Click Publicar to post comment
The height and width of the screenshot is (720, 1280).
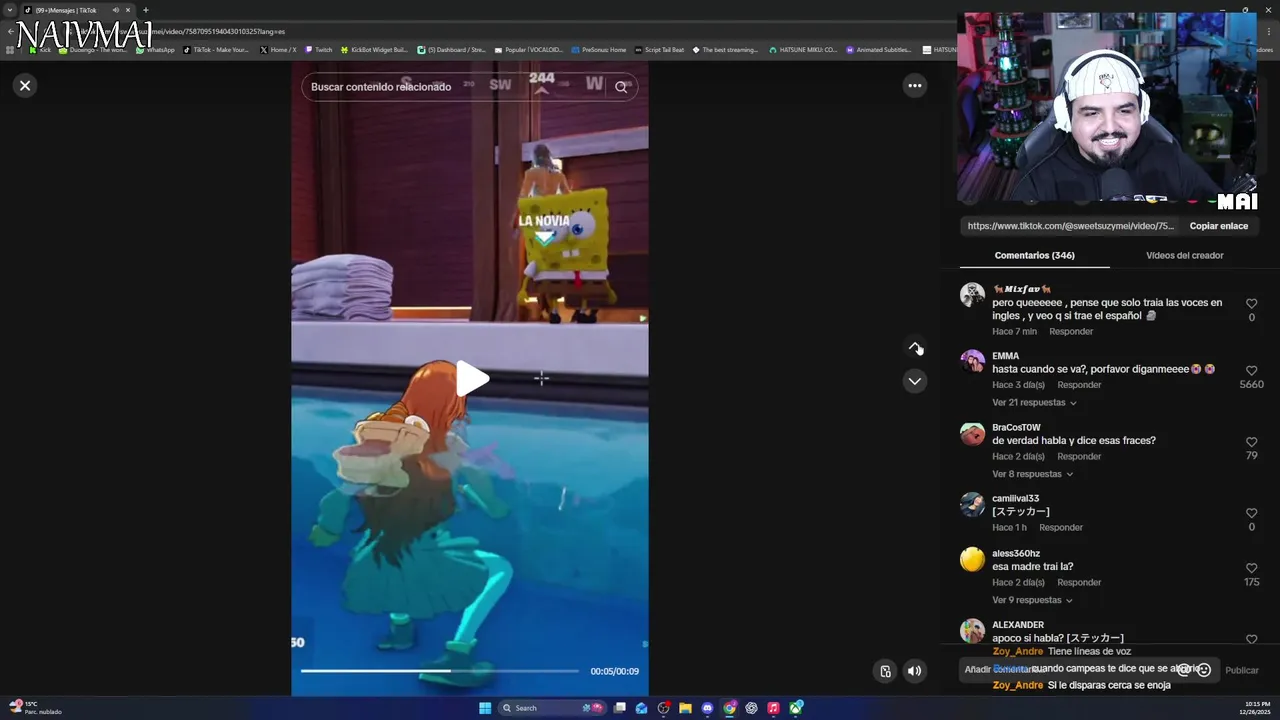1242,671
